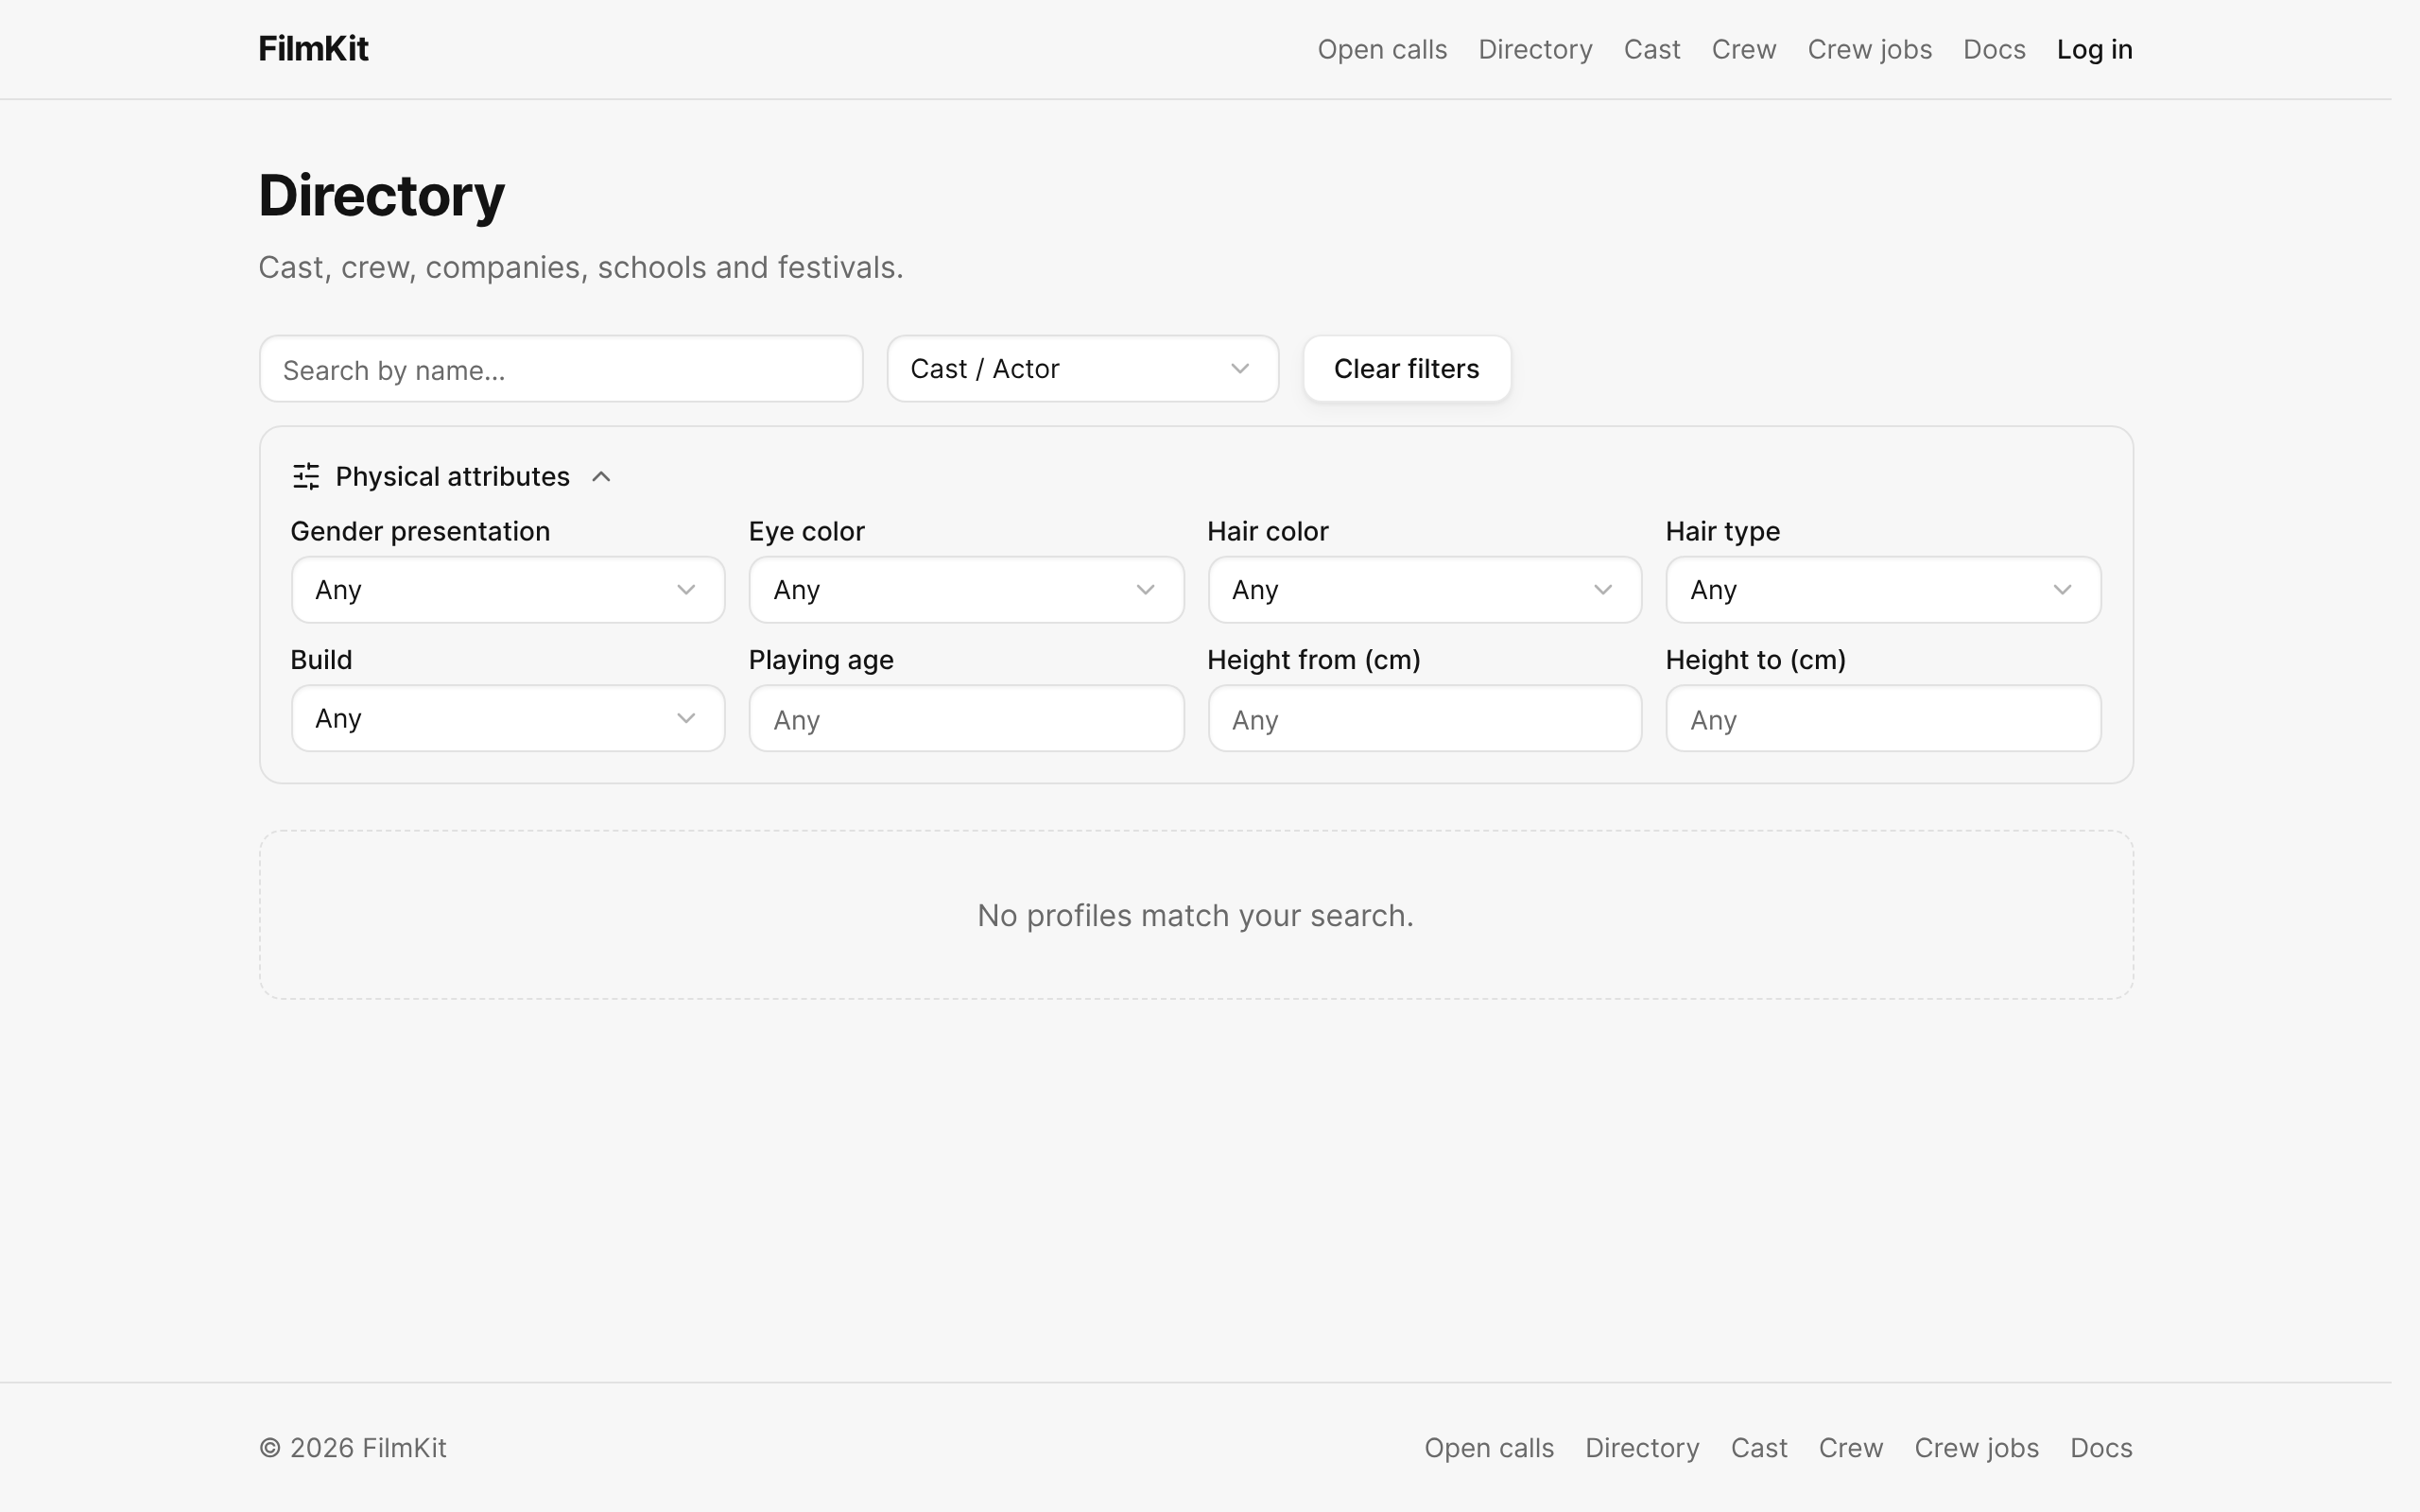
Task: Open the Gender presentation dropdown
Action: tap(508, 590)
